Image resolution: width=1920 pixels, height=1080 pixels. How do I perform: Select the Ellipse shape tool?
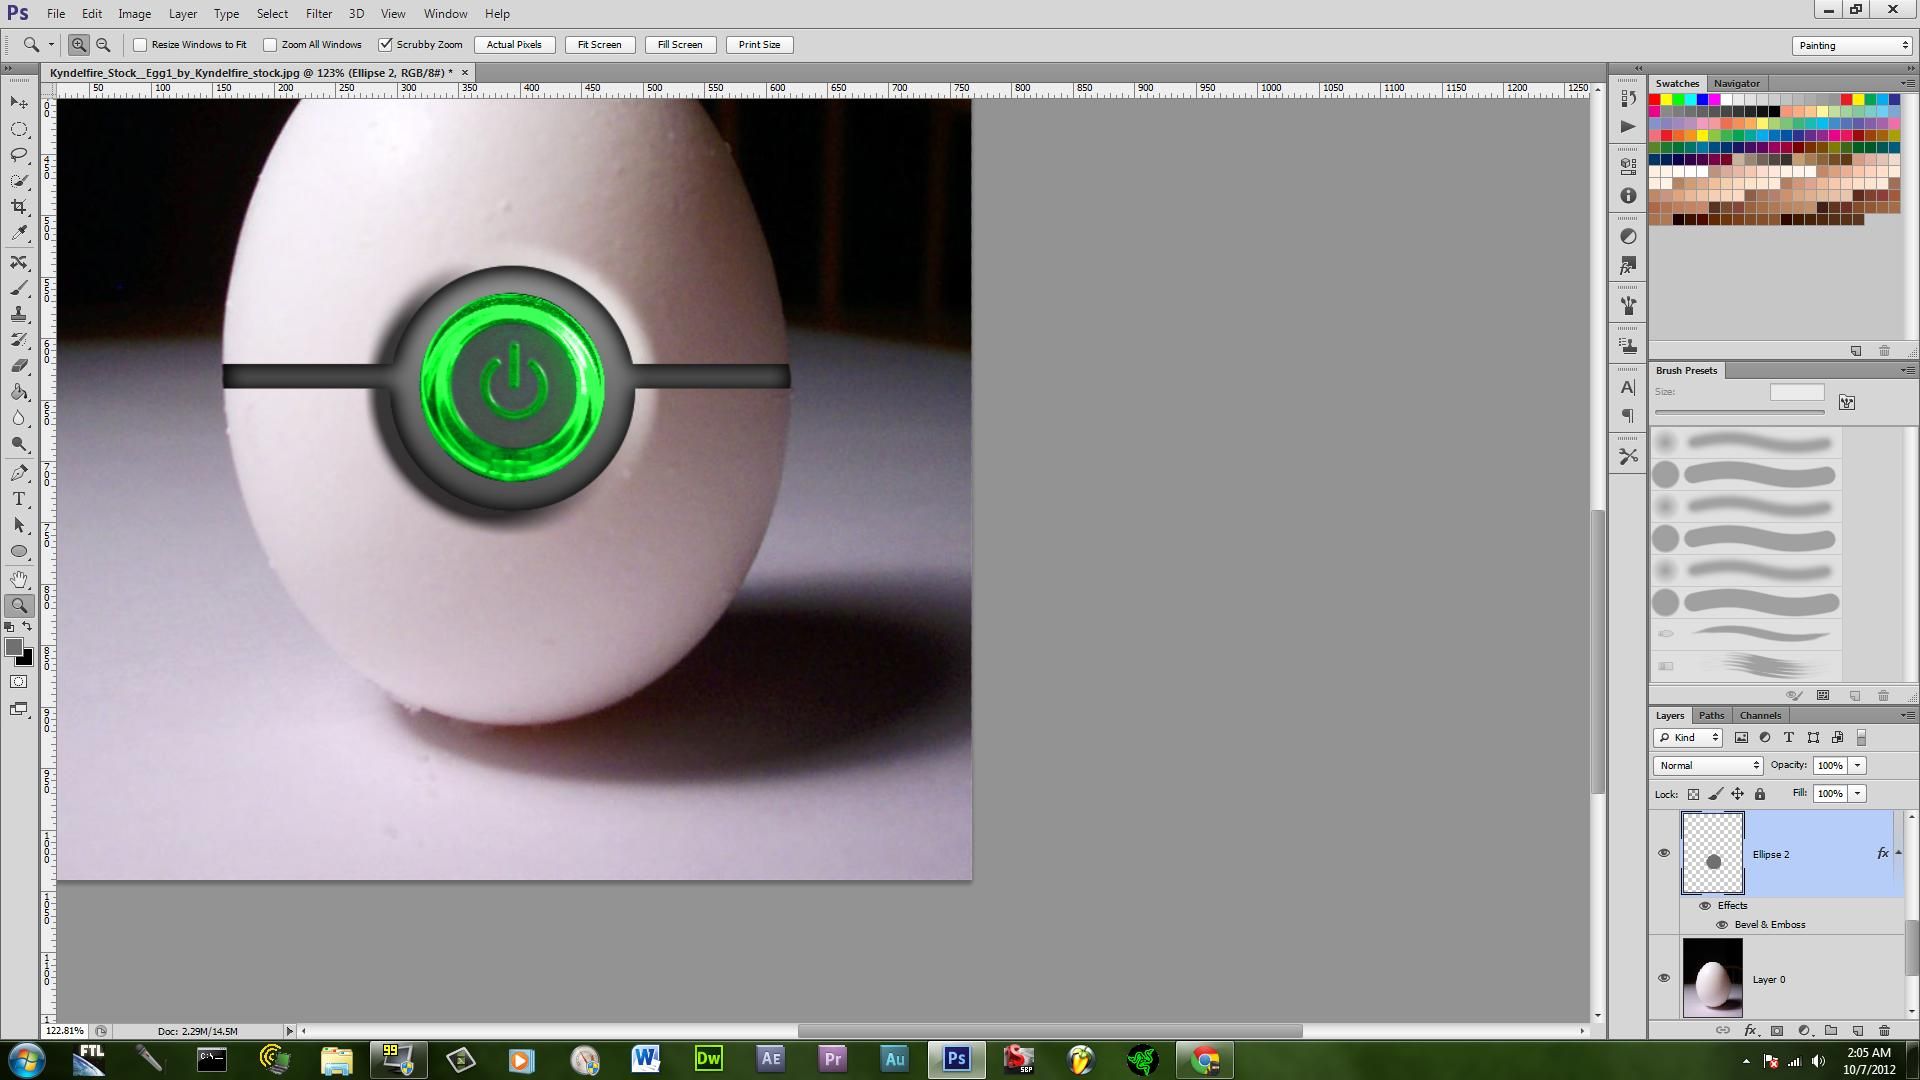click(19, 551)
